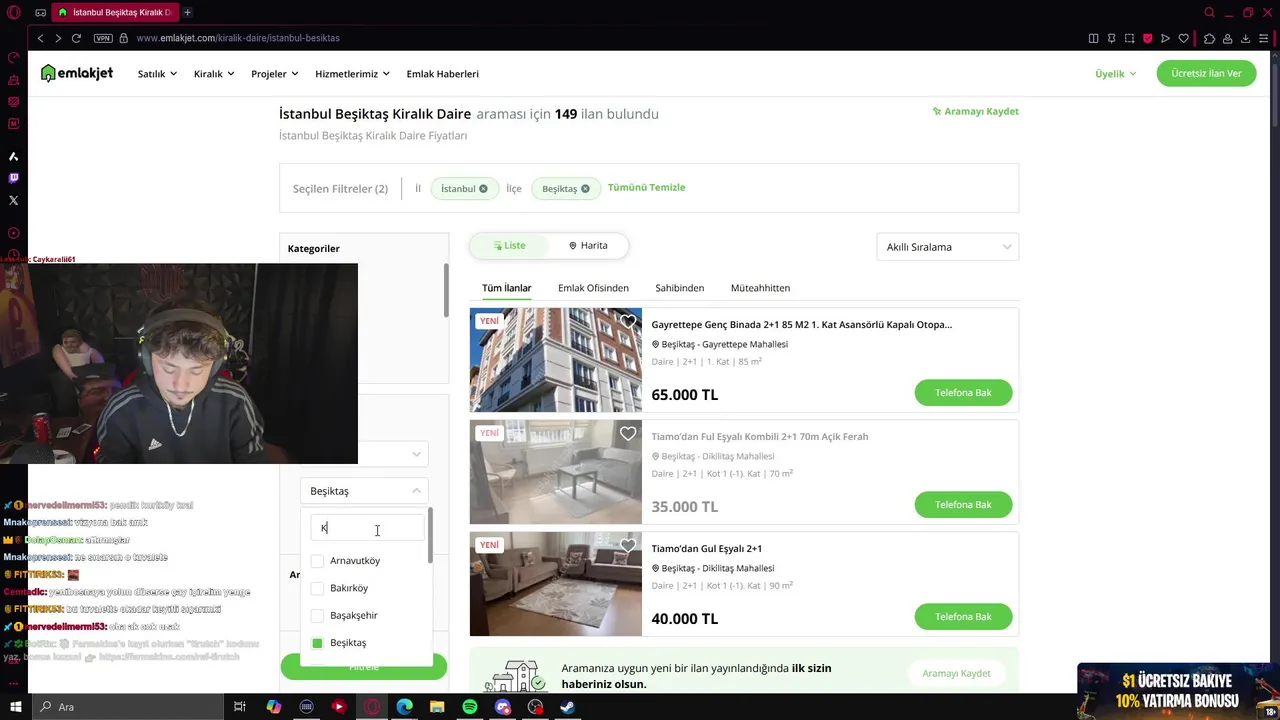Open the Windows Start menu
Viewport: 1280px width, 720px height.
(15, 707)
